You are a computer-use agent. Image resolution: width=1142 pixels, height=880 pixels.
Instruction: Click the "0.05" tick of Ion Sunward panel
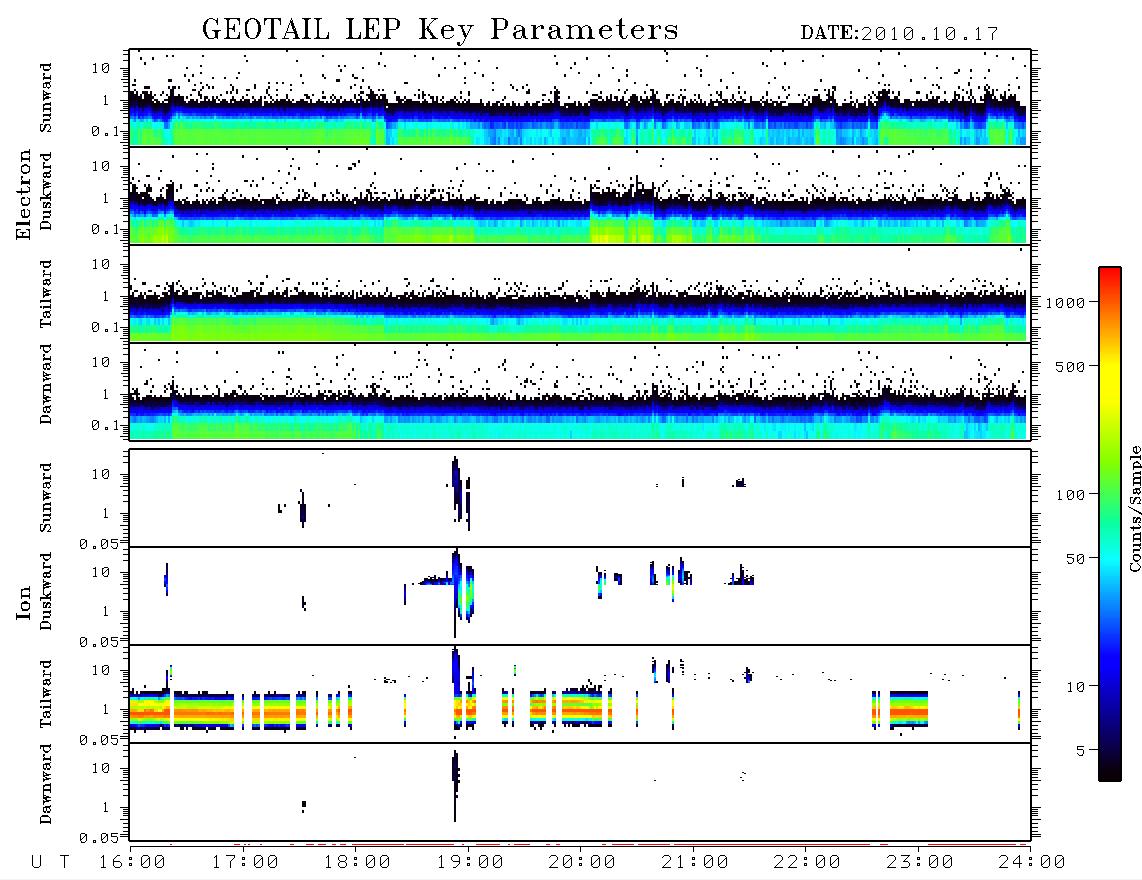click(x=98, y=544)
